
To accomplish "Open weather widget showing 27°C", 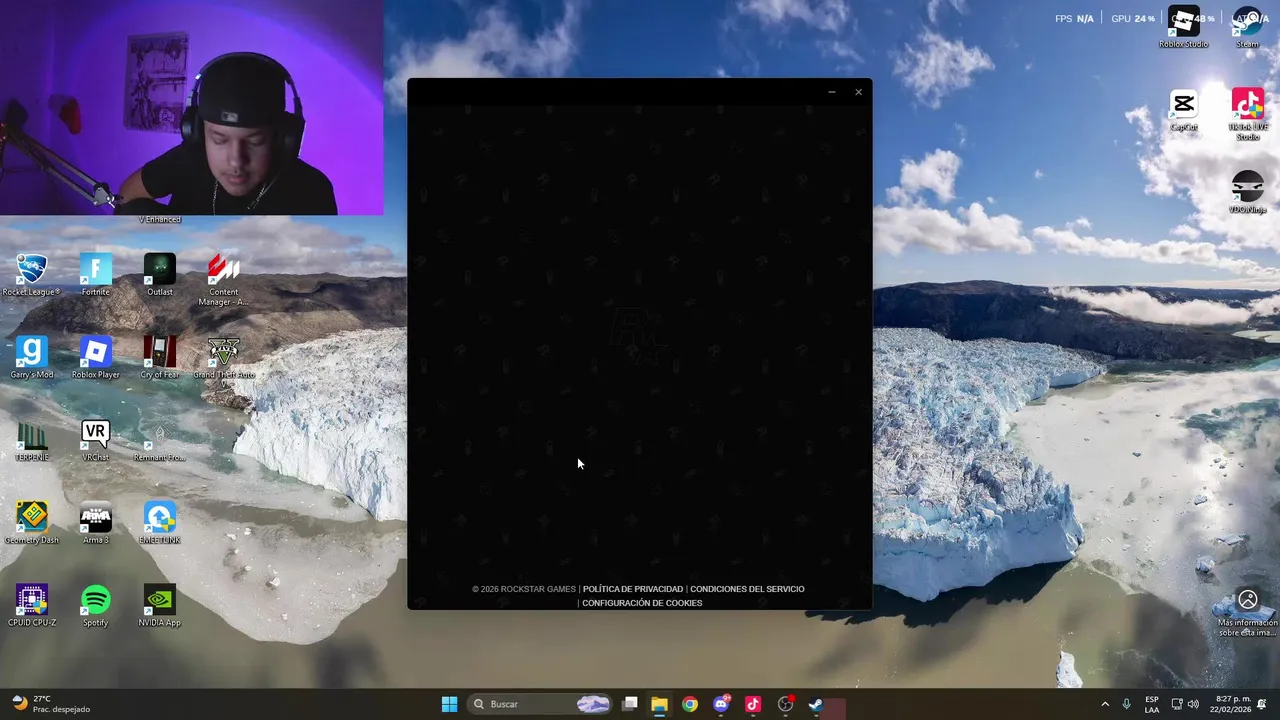I will click(52, 704).
